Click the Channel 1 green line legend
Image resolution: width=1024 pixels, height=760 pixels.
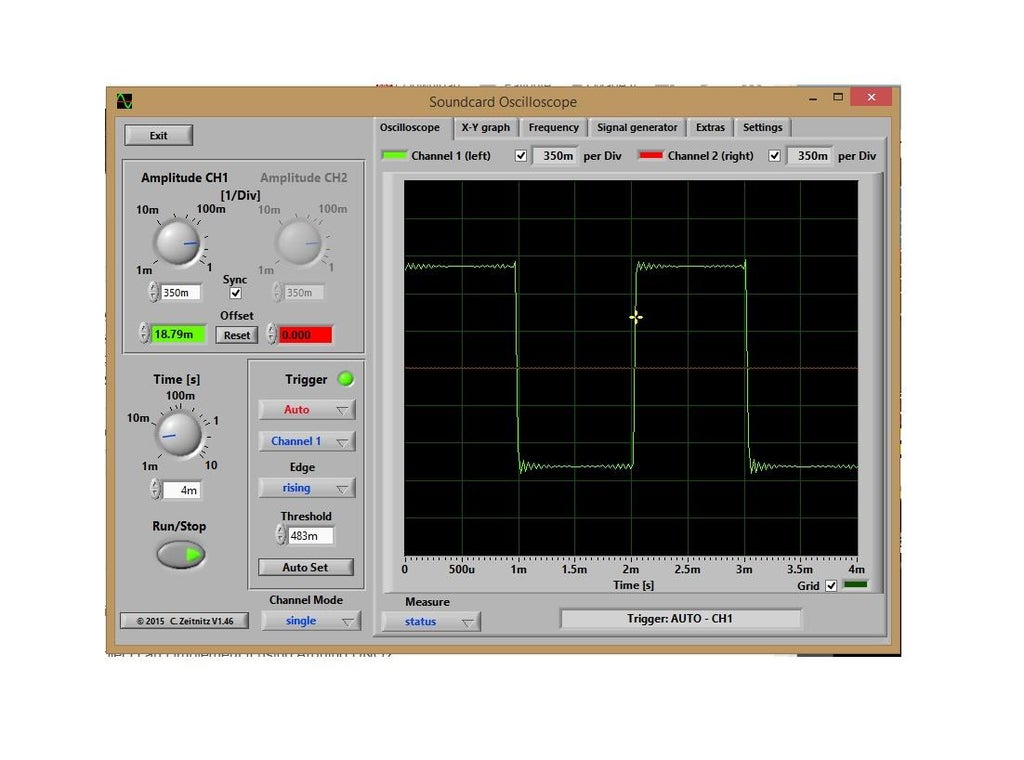click(395, 156)
